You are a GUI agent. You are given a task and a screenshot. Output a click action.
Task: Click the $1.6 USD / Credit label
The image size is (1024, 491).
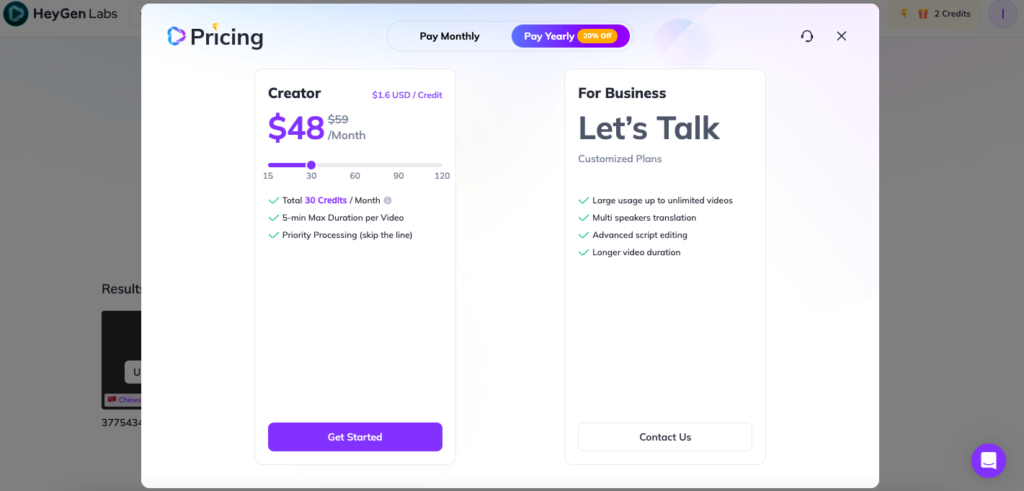coord(407,95)
